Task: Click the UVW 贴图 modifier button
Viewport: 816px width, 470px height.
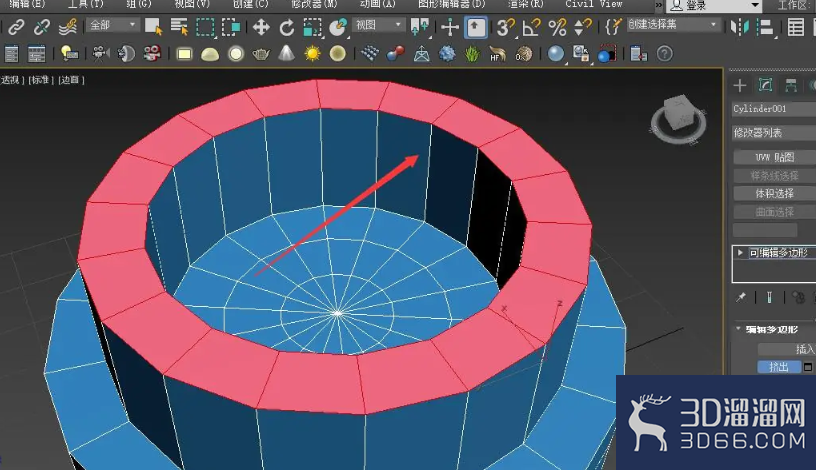Action: point(774,157)
